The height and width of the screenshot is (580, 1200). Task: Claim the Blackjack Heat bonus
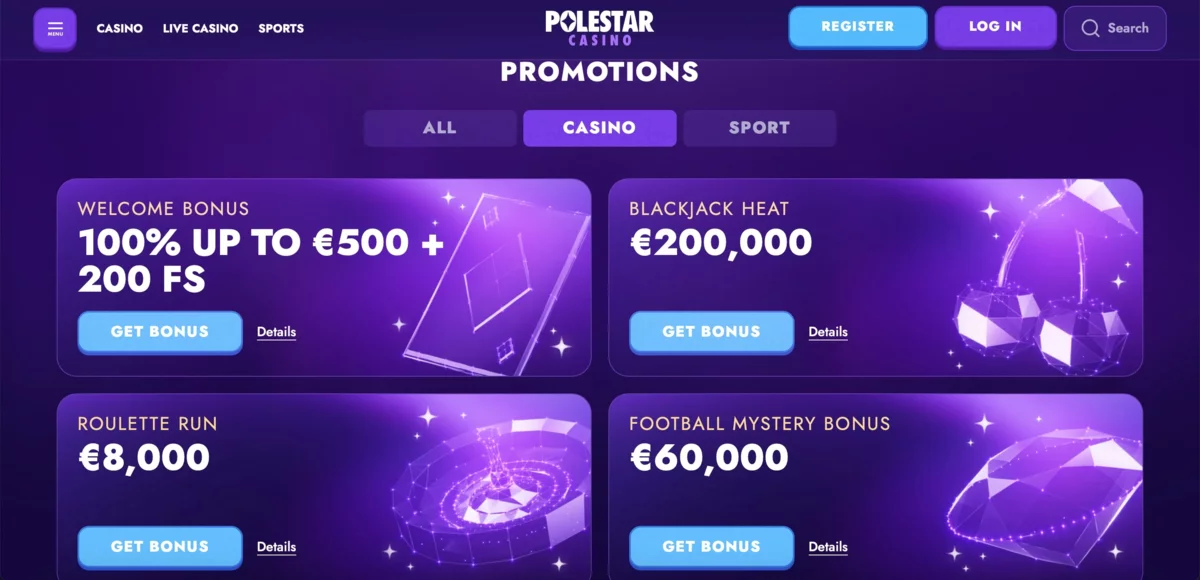click(x=711, y=332)
